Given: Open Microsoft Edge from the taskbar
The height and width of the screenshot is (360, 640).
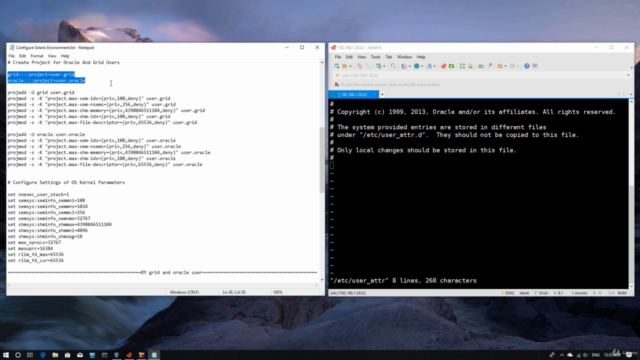Looking at the screenshot, I should click(43, 355).
